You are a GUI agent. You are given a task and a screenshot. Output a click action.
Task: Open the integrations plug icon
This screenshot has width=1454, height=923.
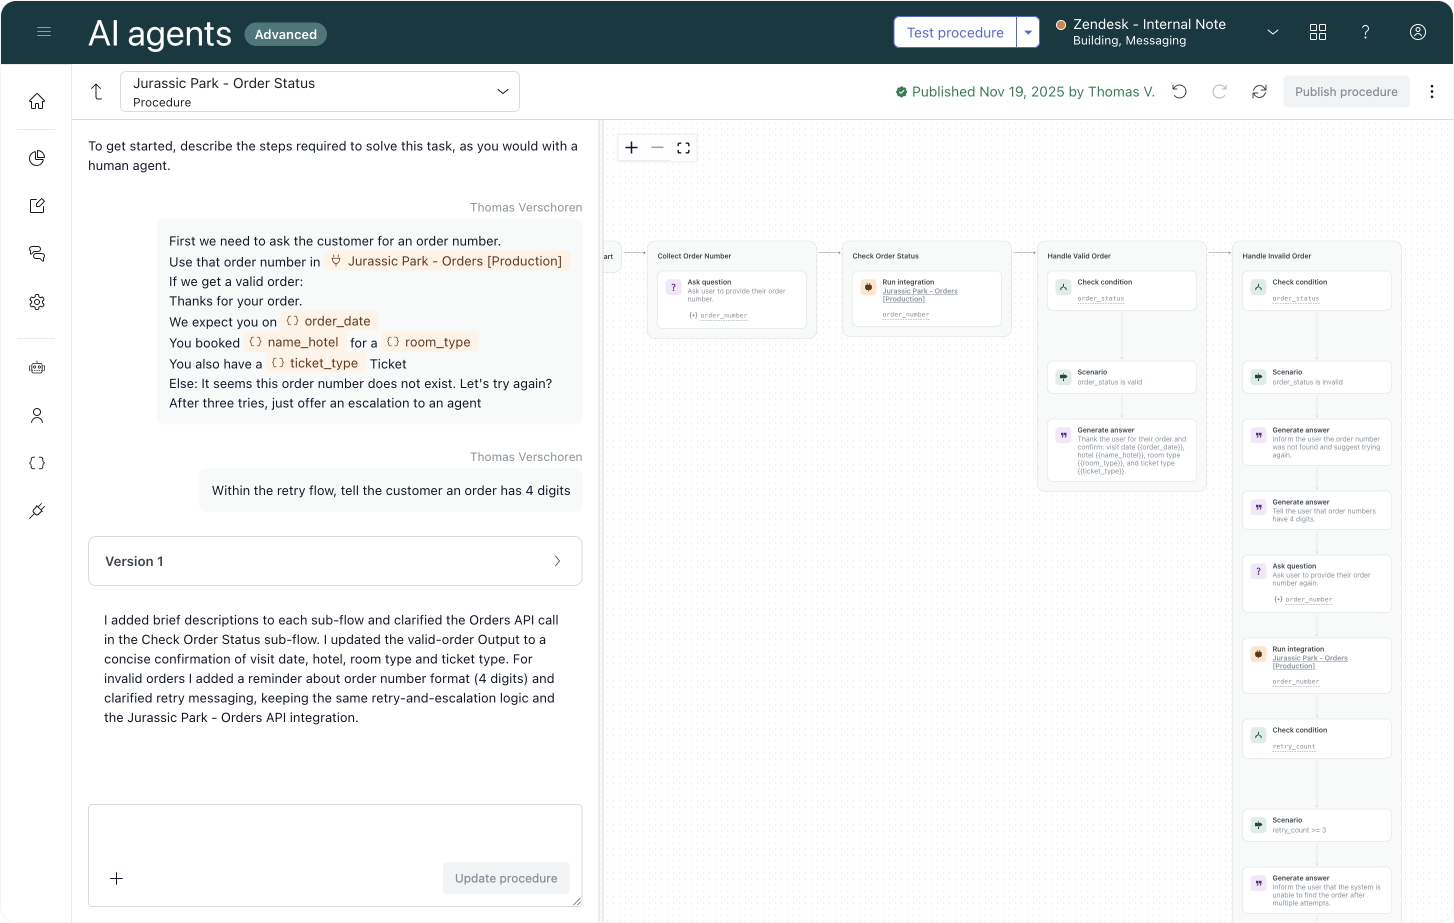coord(37,511)
